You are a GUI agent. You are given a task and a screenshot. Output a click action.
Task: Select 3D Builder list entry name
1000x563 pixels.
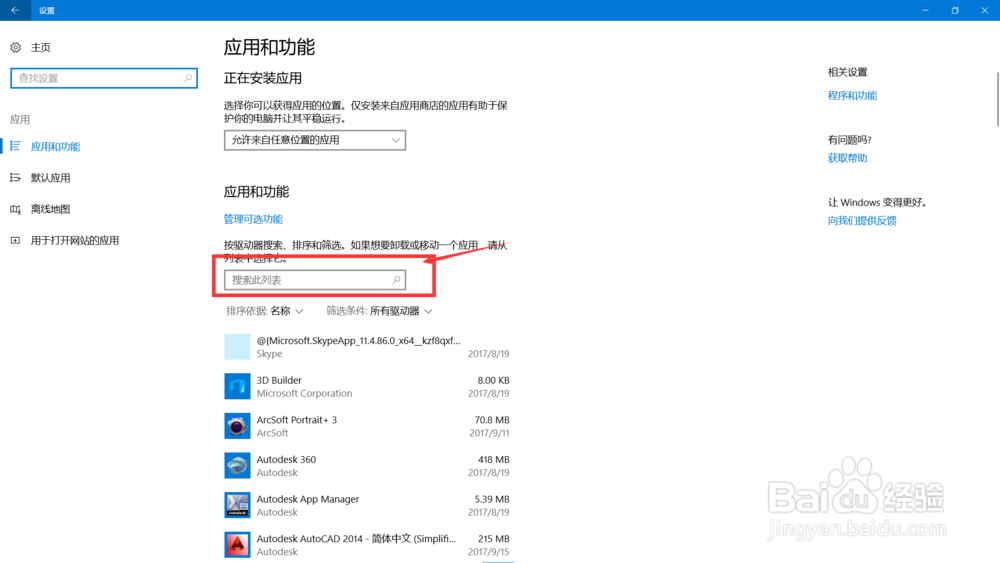[x=279, y=380]
